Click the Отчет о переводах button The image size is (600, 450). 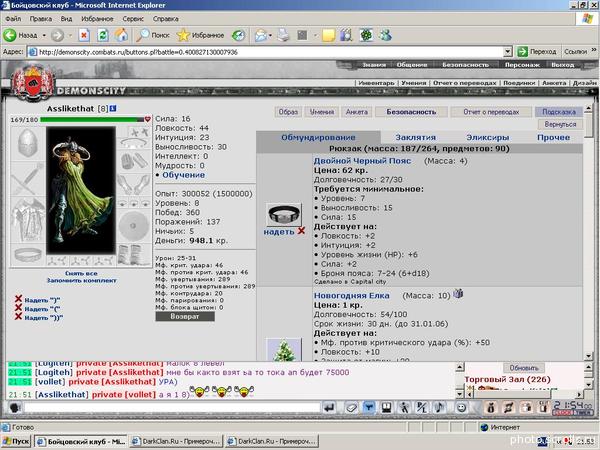tap(491, 112)
